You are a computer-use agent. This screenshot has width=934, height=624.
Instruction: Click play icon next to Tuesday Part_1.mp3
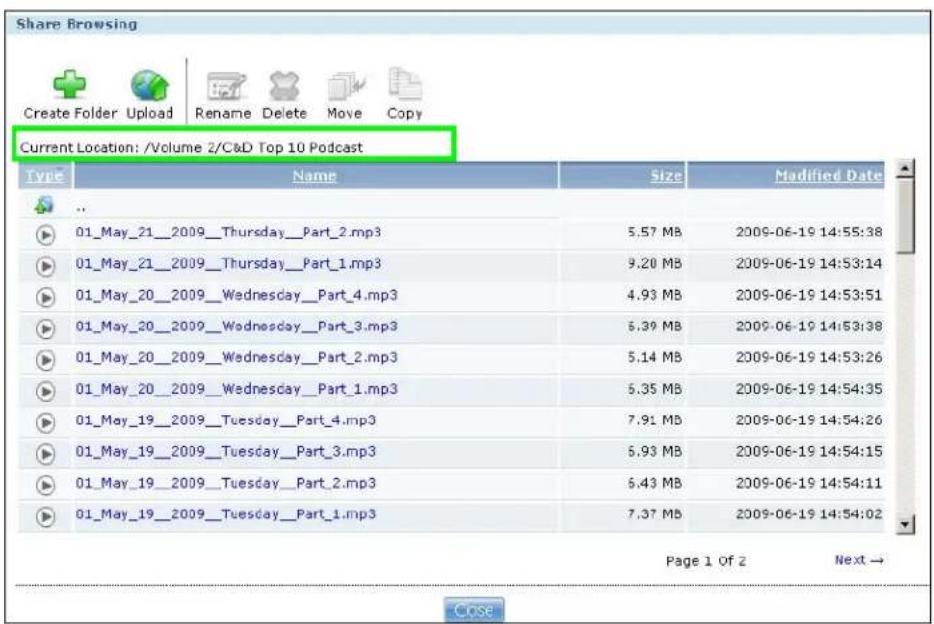45,516
